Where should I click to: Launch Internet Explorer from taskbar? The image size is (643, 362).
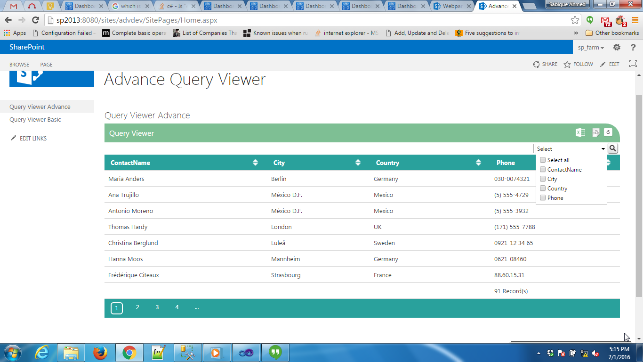pyautogui.click(x=42, y=353)
